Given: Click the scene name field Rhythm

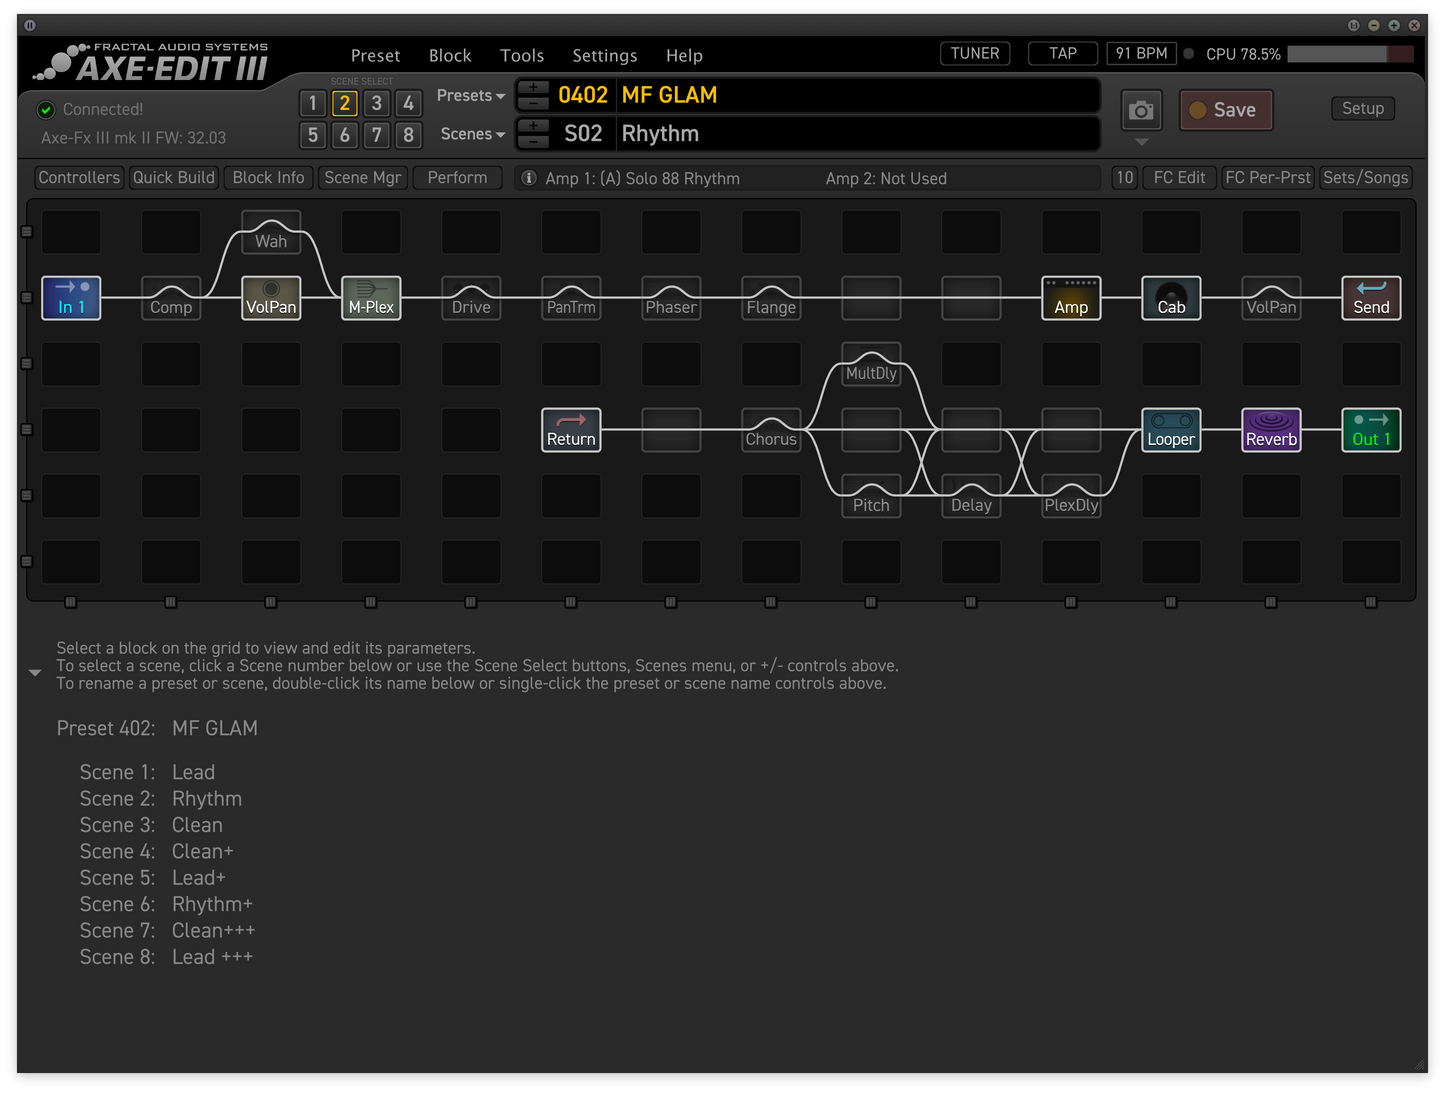Looking at the screenshot, I should (x=858, y=134).
